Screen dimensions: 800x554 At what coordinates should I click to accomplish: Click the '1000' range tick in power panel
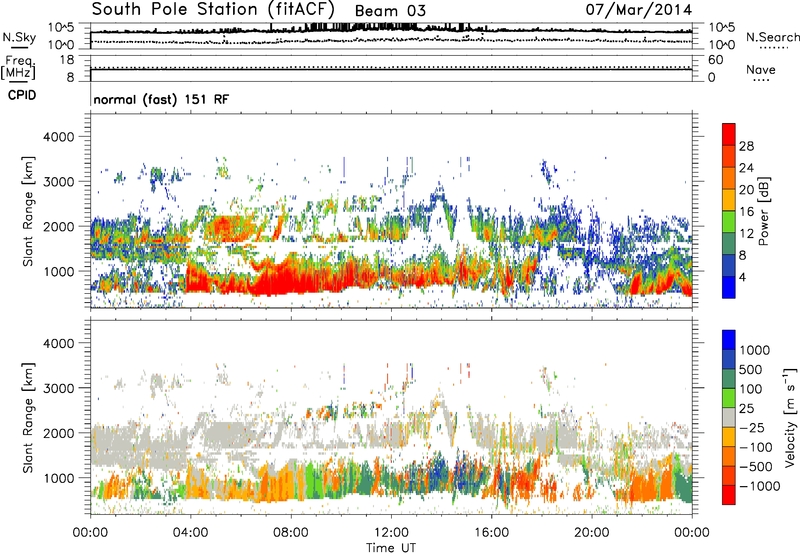coord(59,271)
